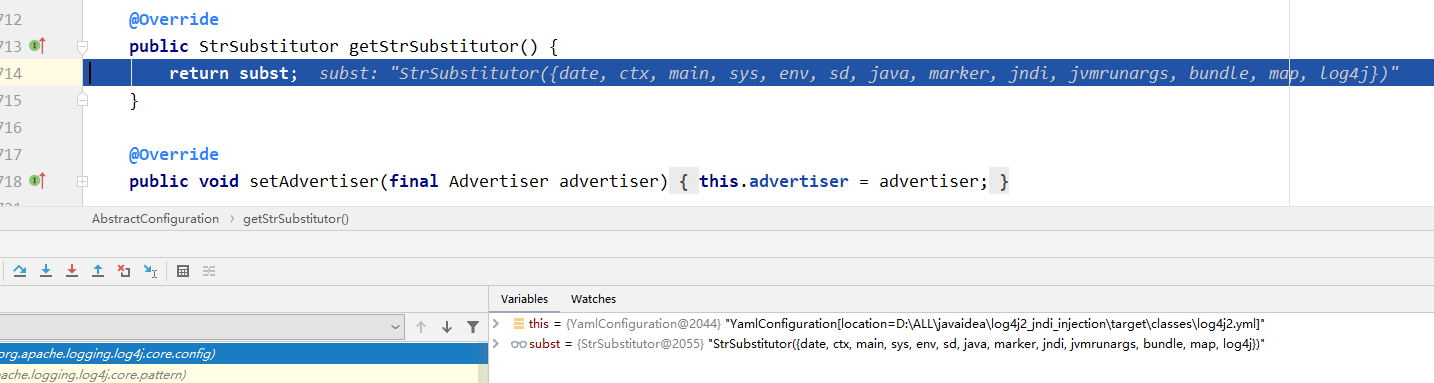Image resolution: width=1434 pixels, height=383 pixels.
Task: Click the getStrSubstitutor method name in code
Action: (x=434, y=46)
